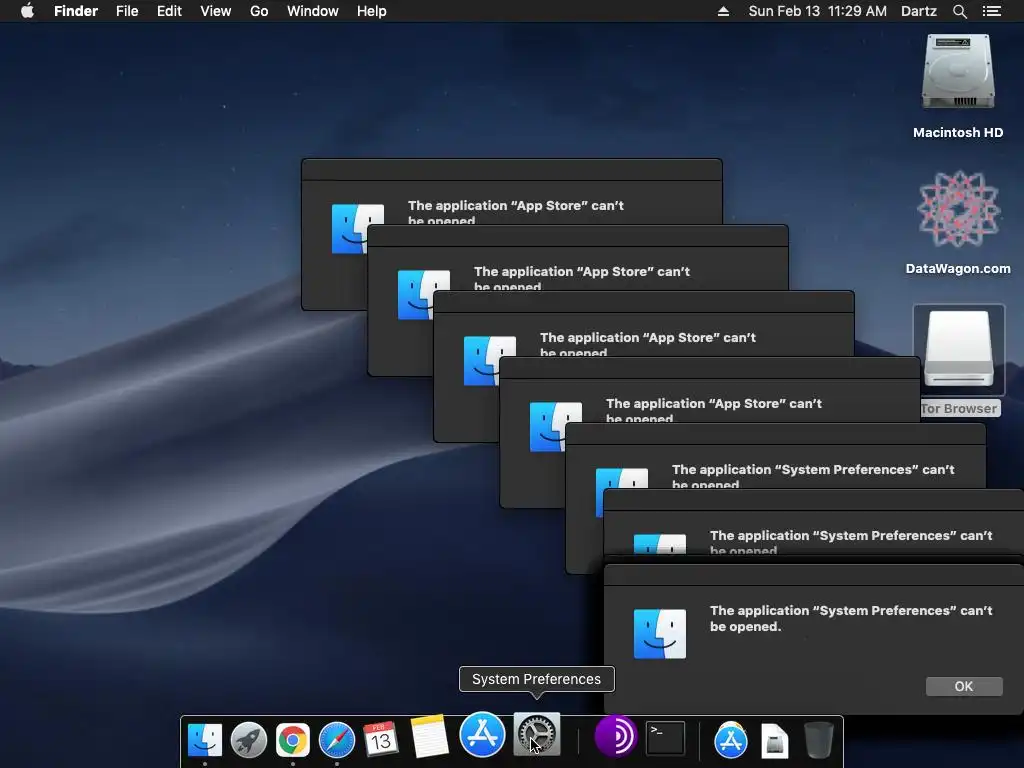1024x768 pixels.
Task: Click frontmost dialog's "be opened." message text
Action: (745, 627)
